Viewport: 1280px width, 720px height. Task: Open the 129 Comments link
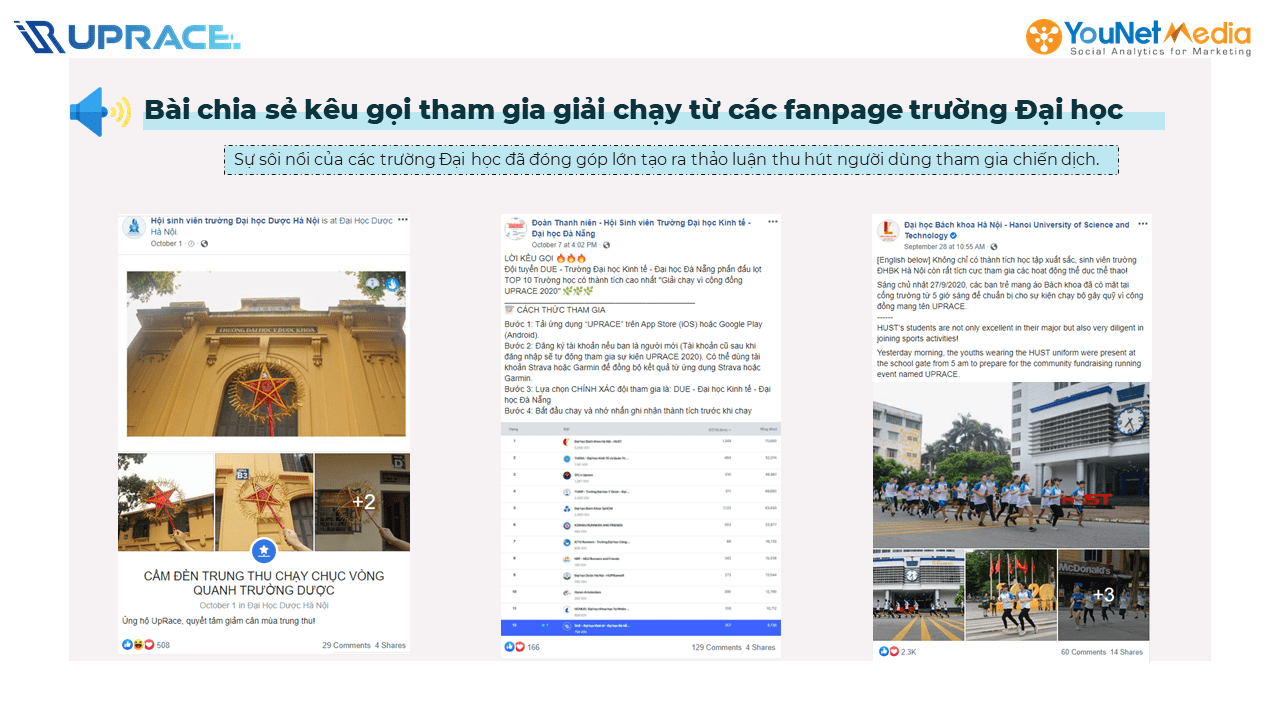point(717,647)
